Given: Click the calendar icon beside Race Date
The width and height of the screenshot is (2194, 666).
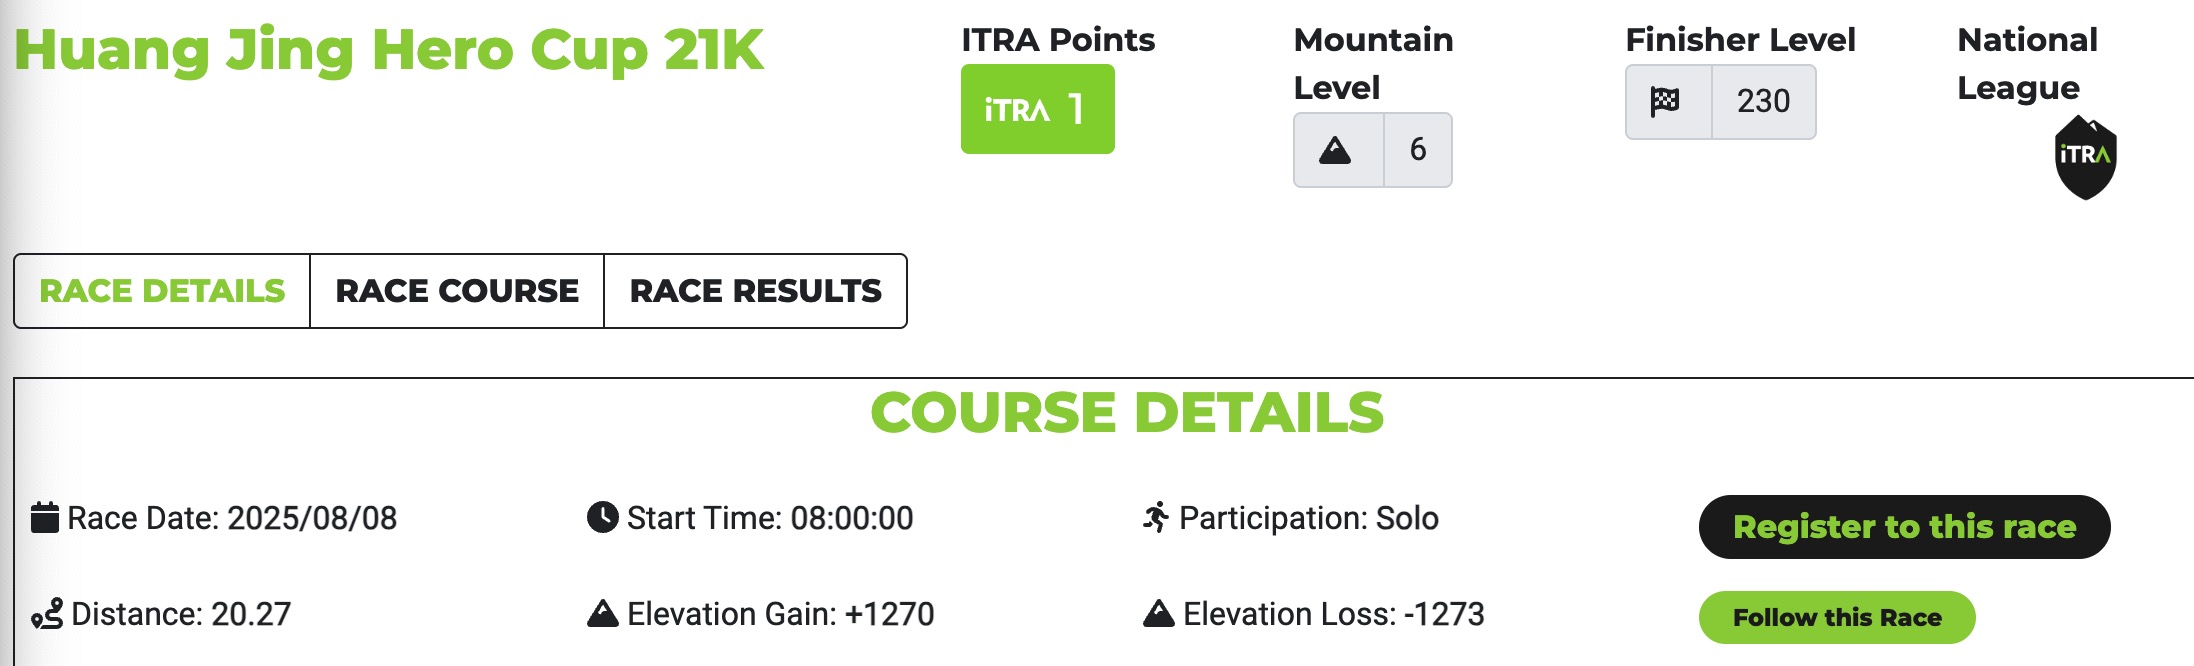Looking at the screenshot, I should point(45,518).
